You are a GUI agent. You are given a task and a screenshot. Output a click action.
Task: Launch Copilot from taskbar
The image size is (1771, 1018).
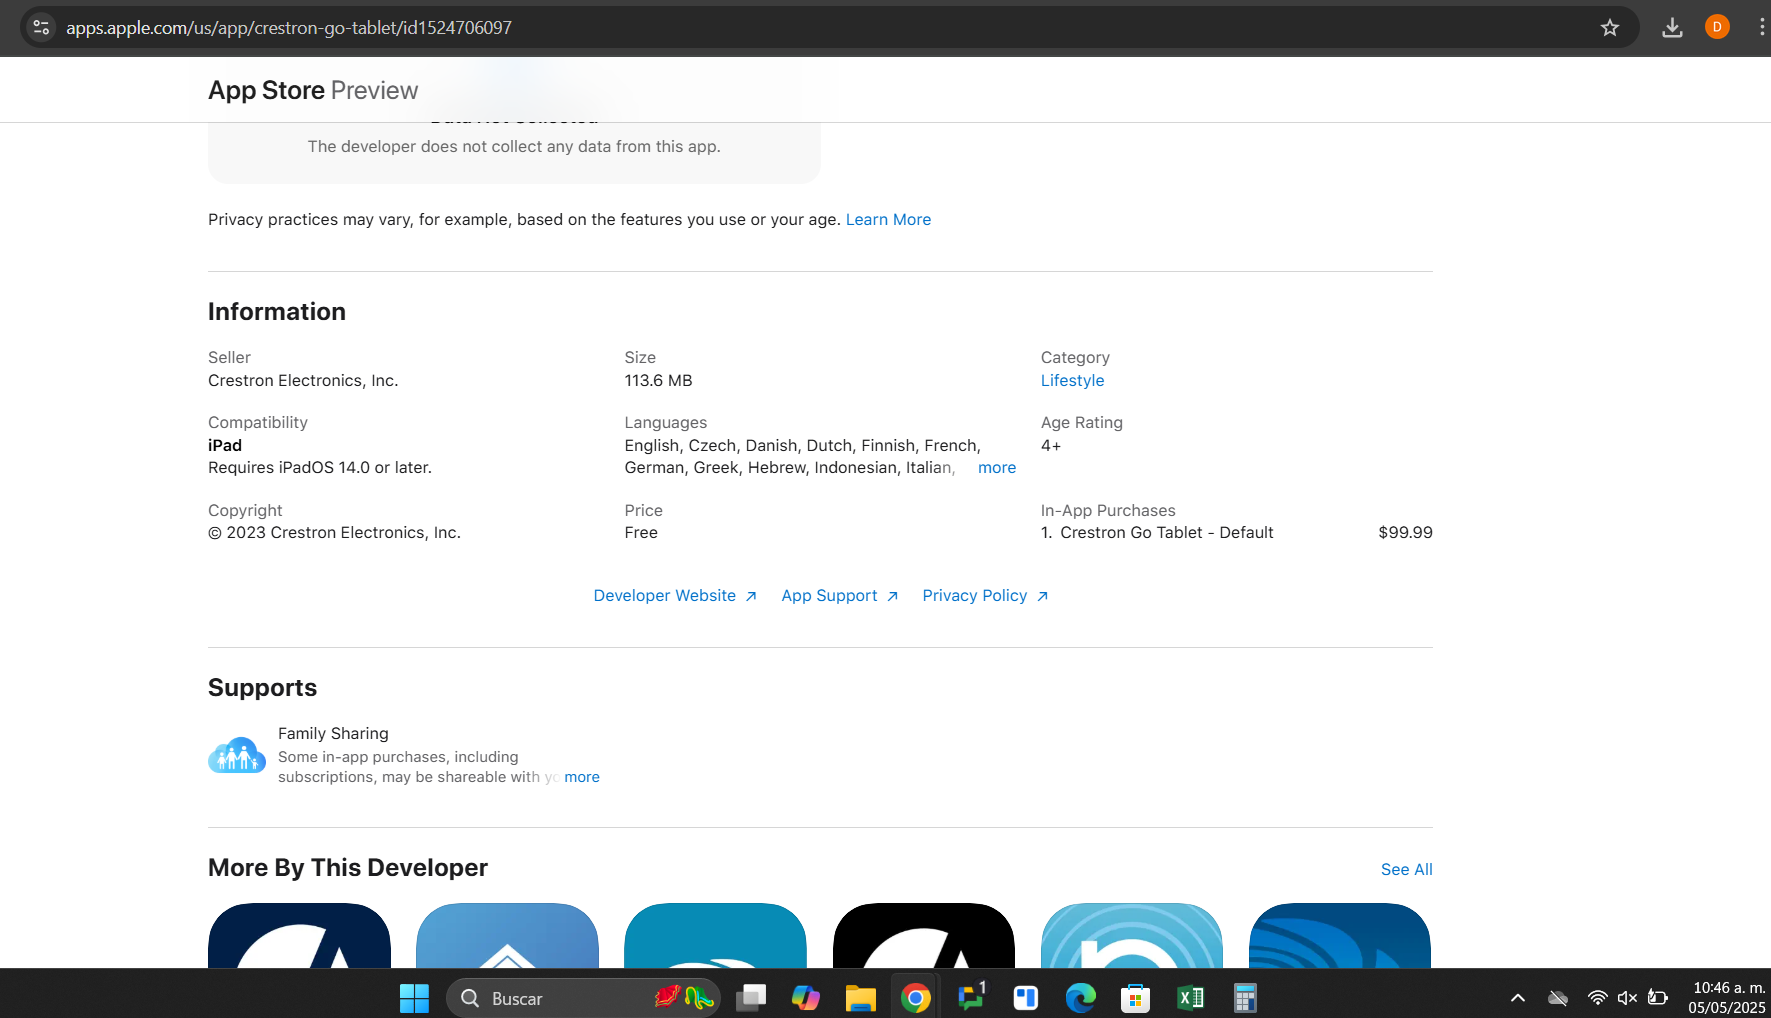click(806, 998)
